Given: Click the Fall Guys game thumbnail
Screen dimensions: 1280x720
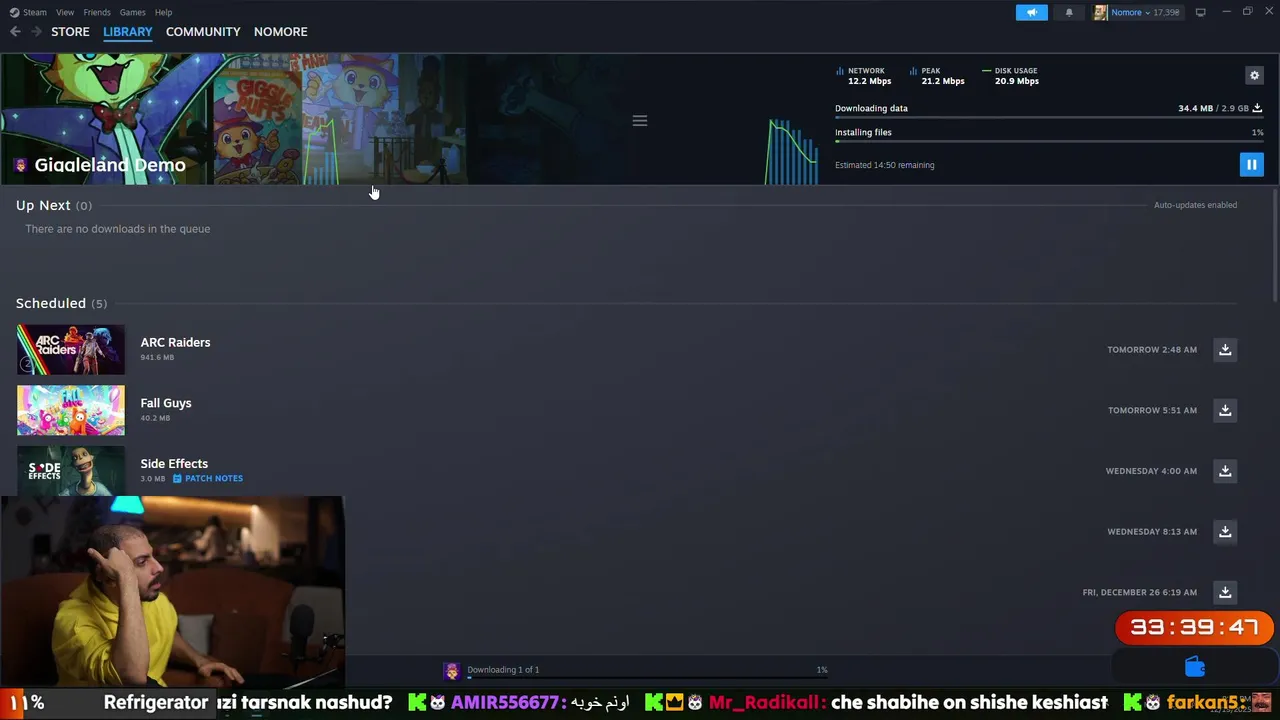Looking at the screenshot, I should [71, 410].
